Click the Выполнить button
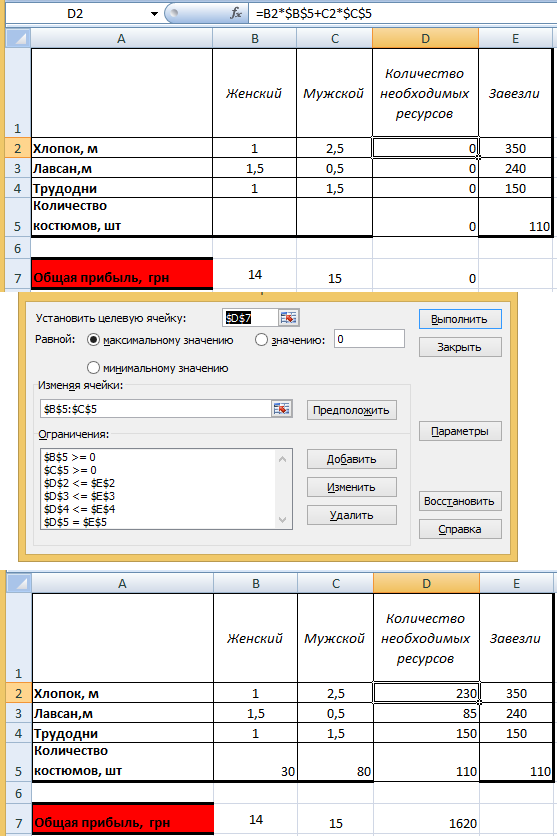Screen dimensions: 557x840 click(x=460, y=319)
